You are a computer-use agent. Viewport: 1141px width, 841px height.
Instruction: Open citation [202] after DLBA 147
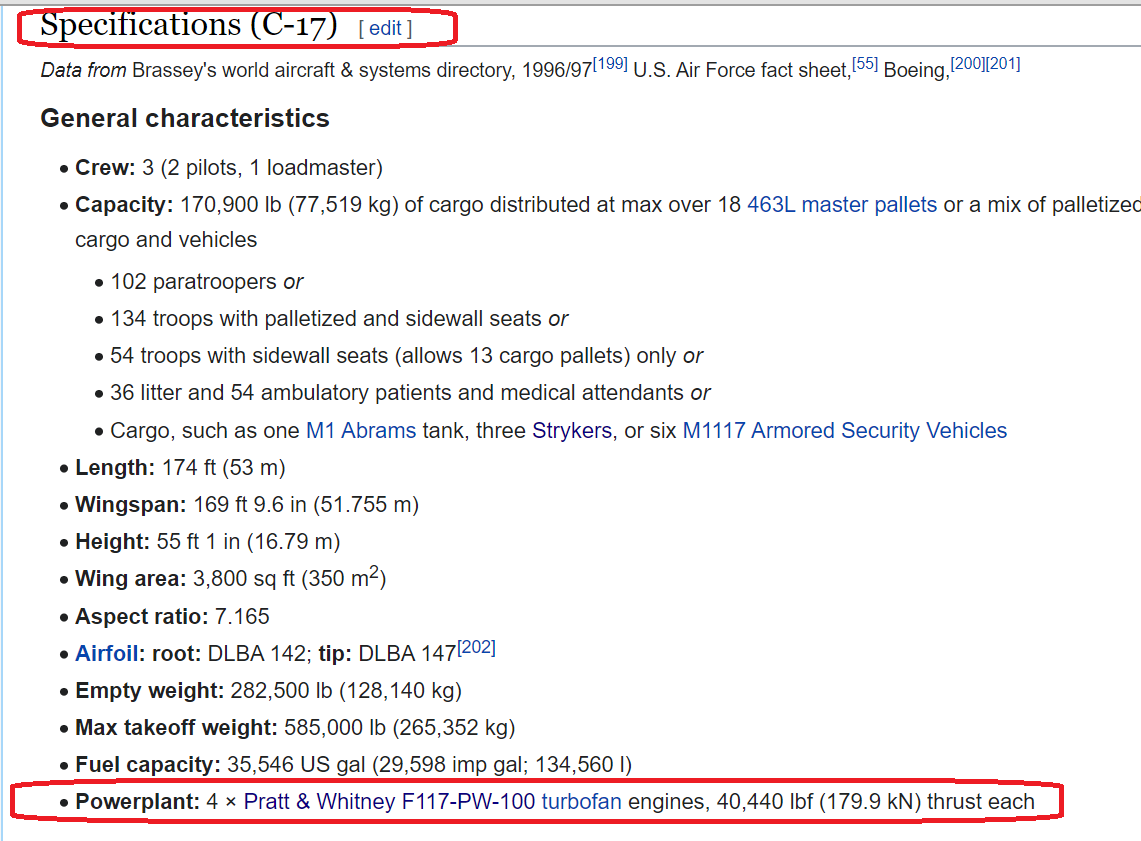(x=477, y=647)
